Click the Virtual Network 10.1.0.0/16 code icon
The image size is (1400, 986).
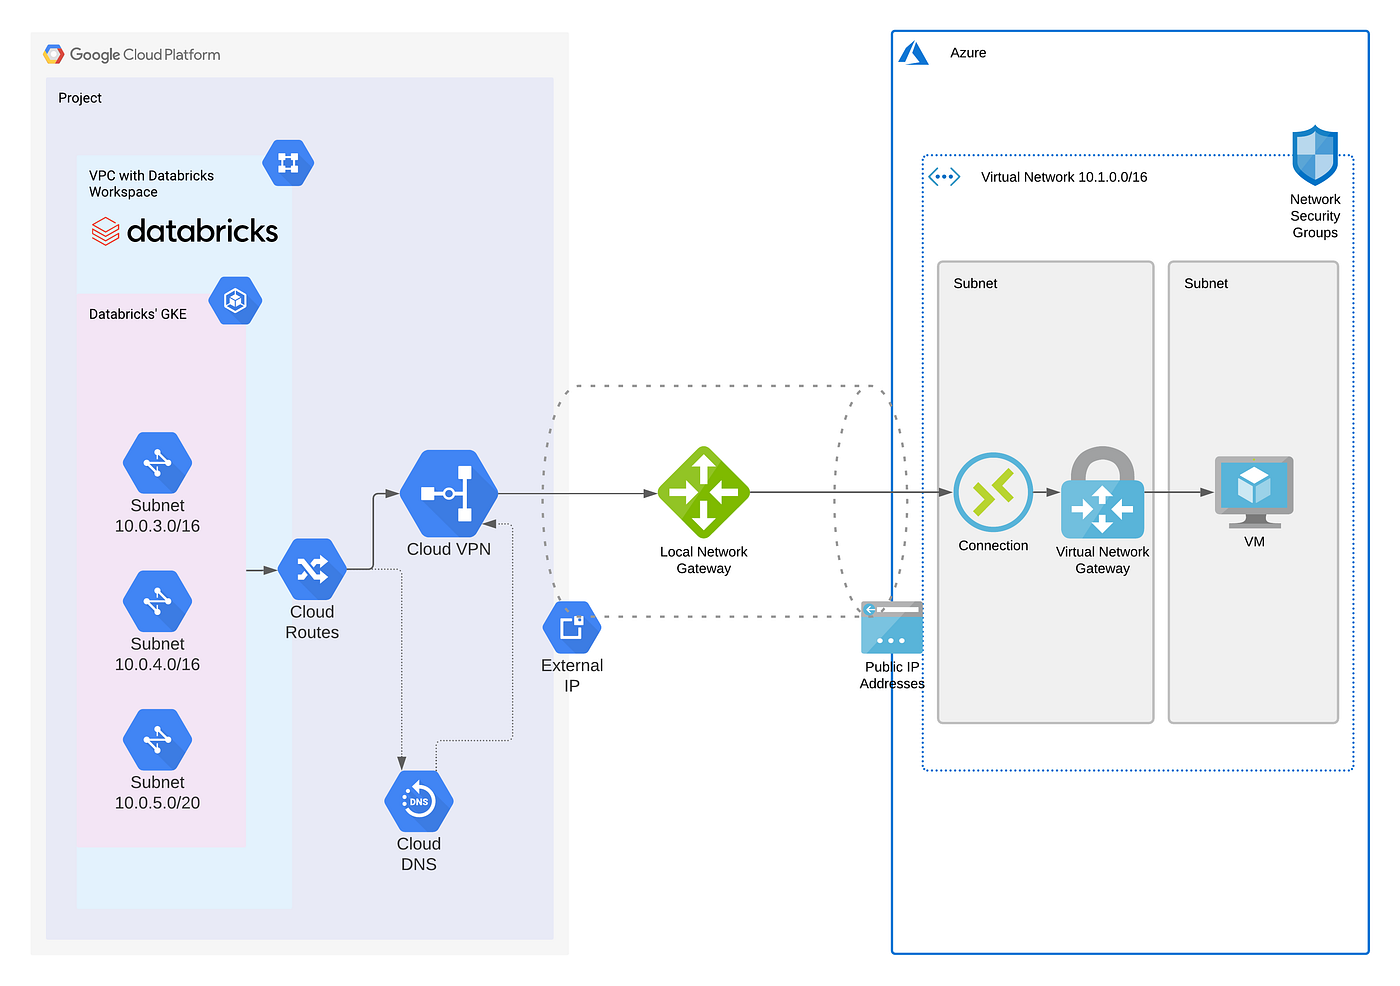943,176
